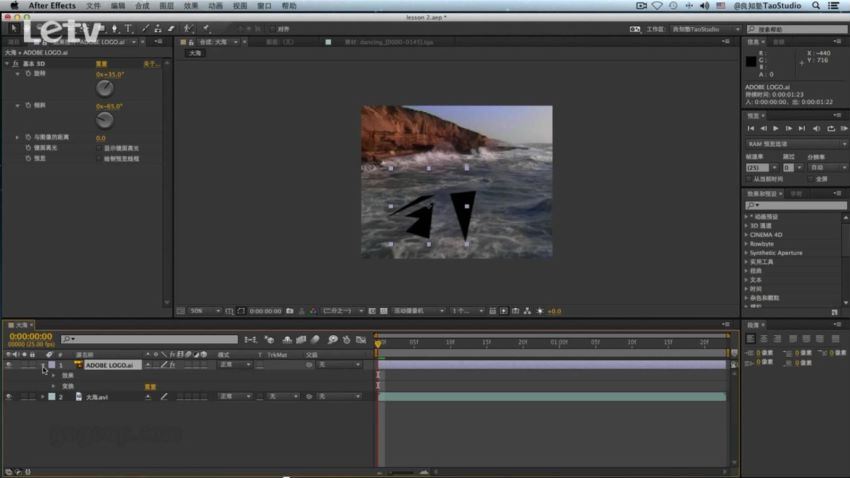This screenshot has width=850, height=478.
Task: Open the RAM 预览选项 dropdown
Action: tap(796, 144)
